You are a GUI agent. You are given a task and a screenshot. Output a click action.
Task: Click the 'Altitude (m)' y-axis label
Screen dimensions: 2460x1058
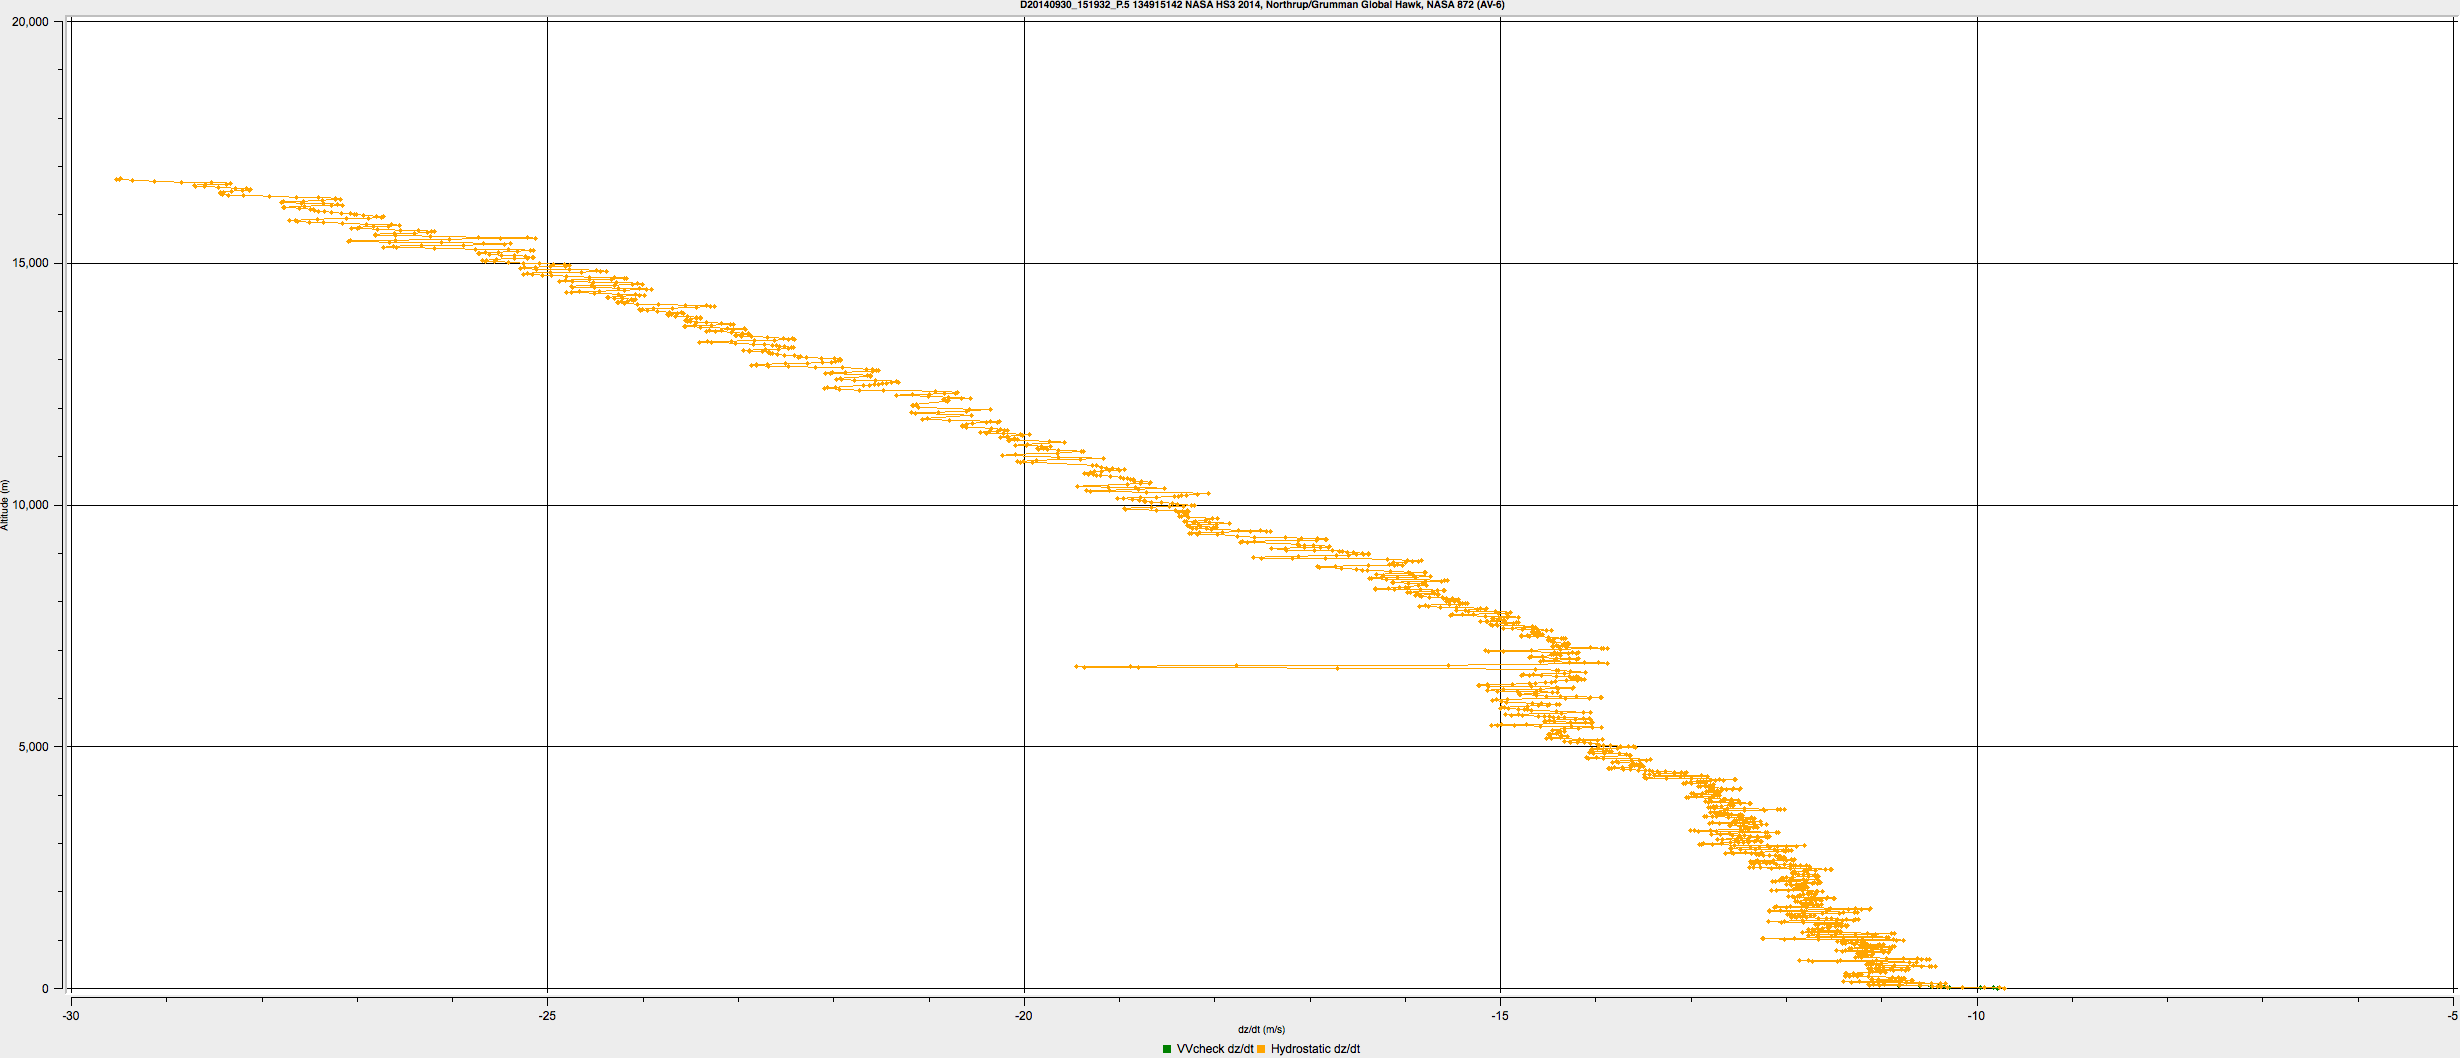coord(5,505)
